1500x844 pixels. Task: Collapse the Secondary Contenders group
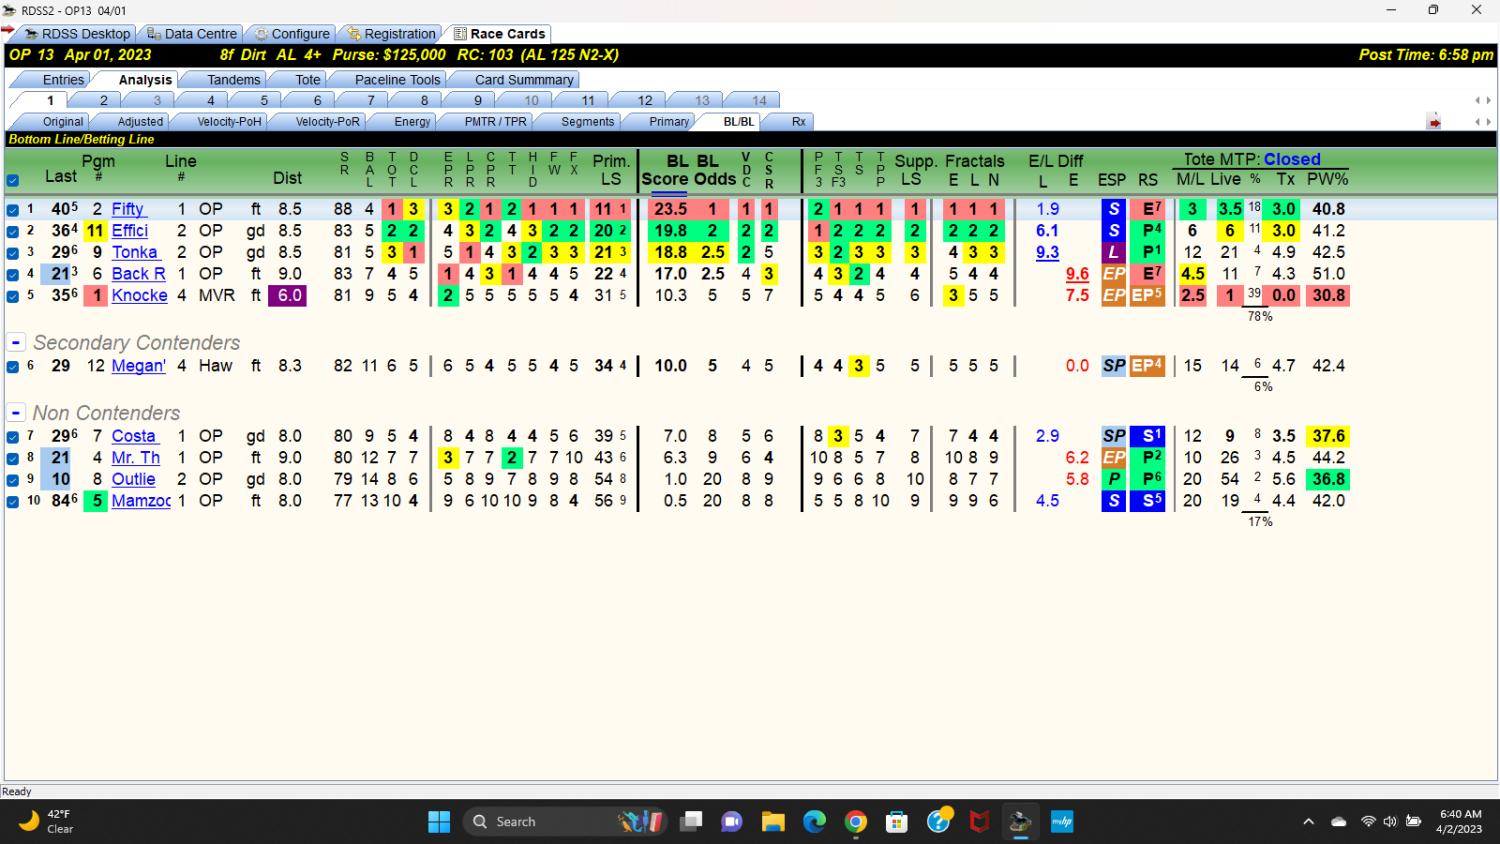(x=16, y=342)
